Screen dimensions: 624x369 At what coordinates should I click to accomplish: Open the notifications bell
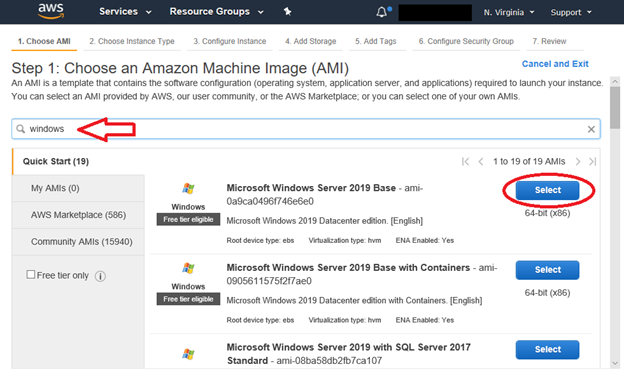click(382, 12)
